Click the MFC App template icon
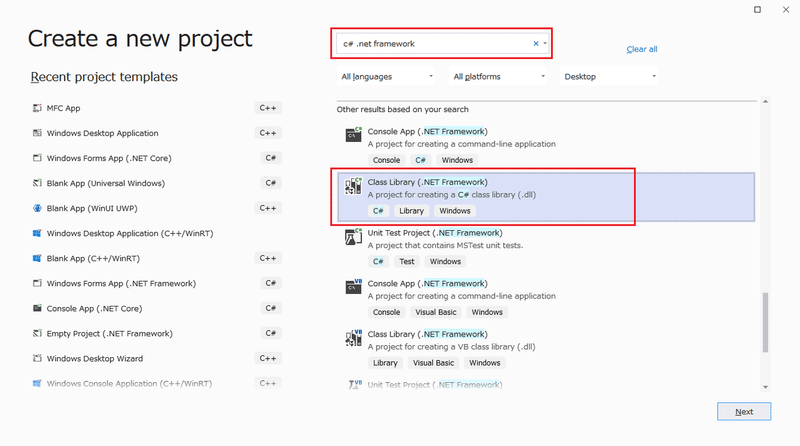 [x=37, y=108]
